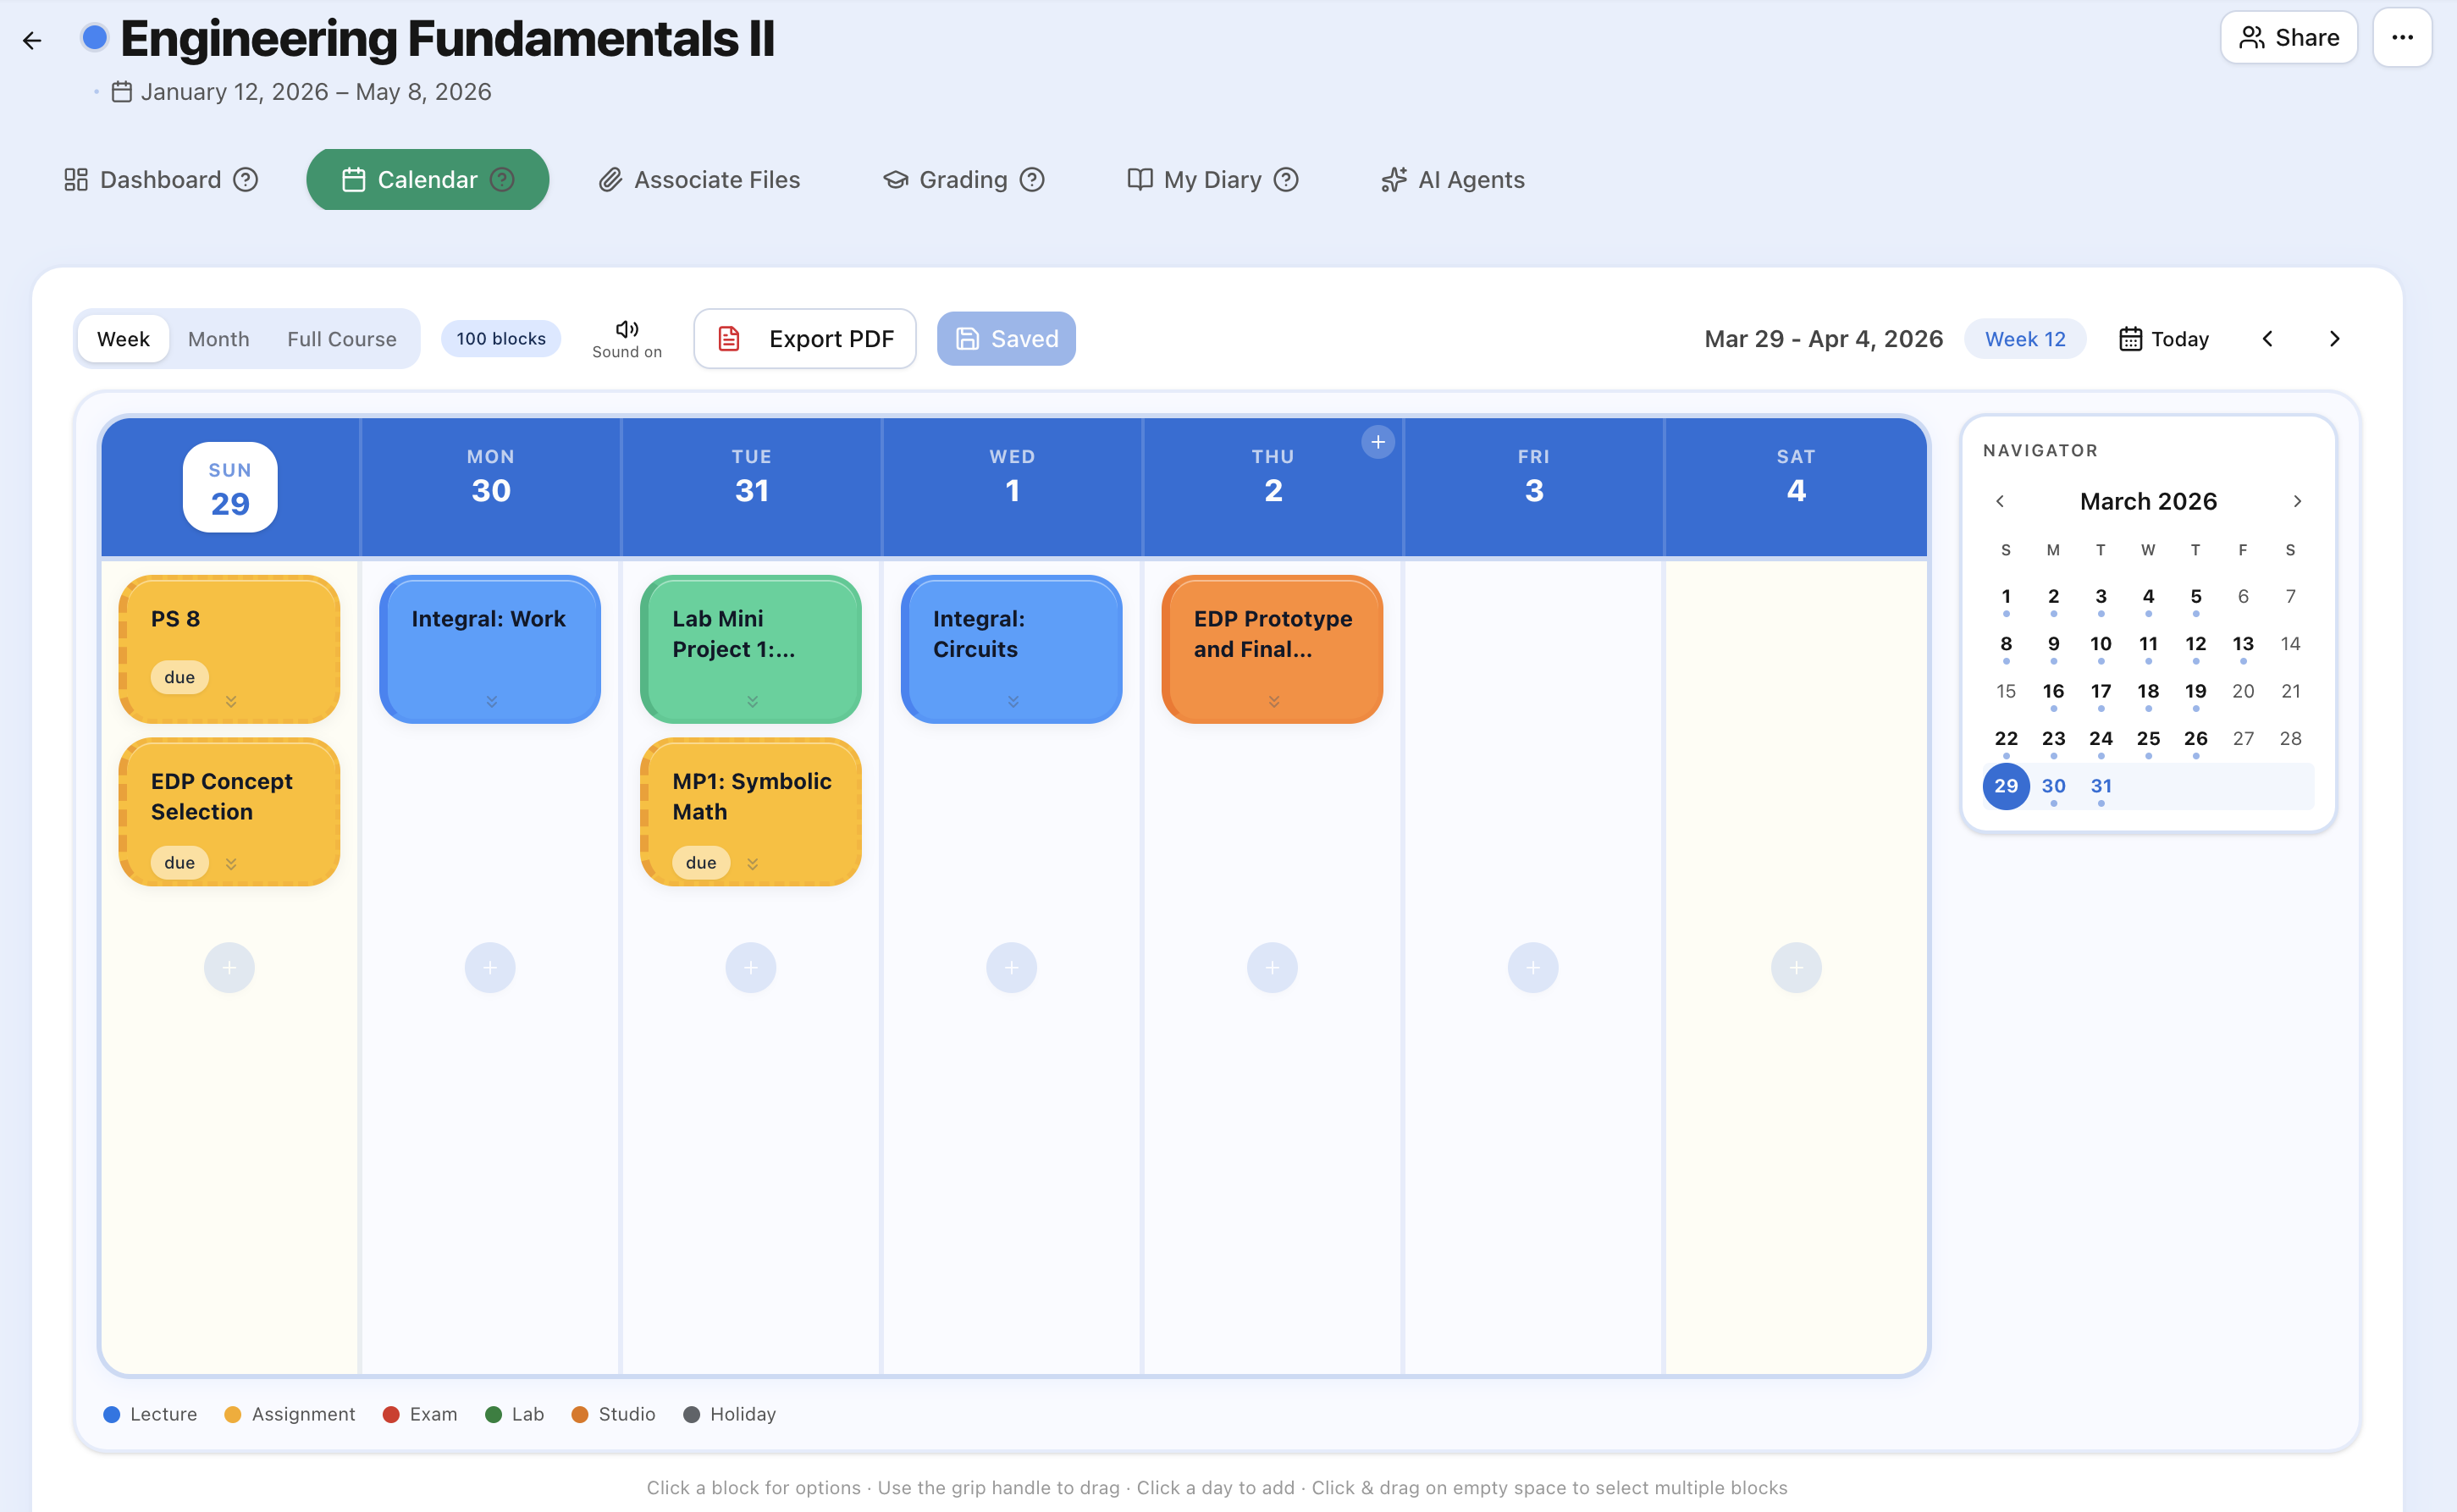Viewport: 2457px width, 1512px height.
Task: Click the back arrow to leave course
Action: click(33, 40)
